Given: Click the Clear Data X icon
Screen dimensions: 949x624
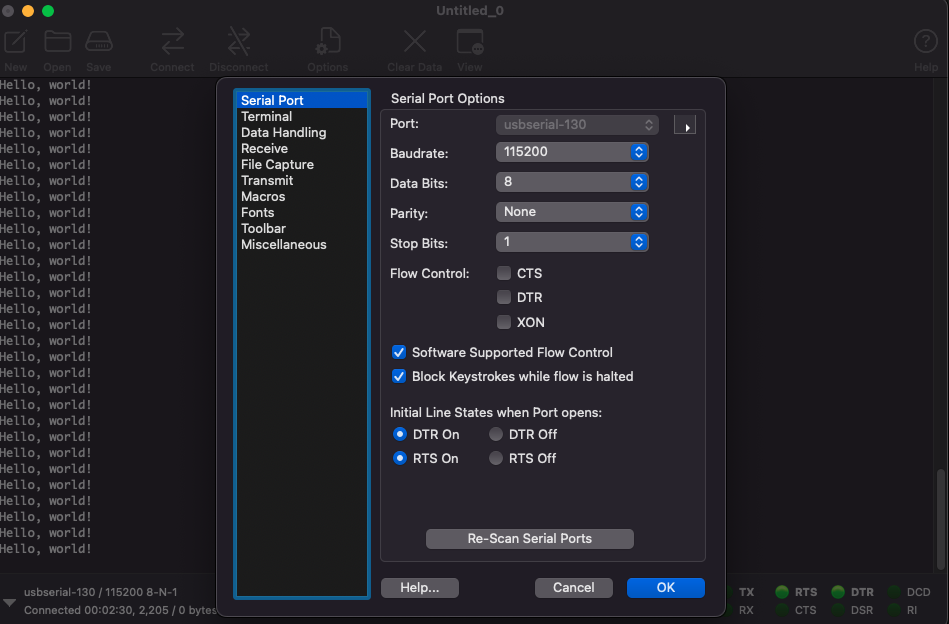Looking at the screenshot, I should [415, 42].
